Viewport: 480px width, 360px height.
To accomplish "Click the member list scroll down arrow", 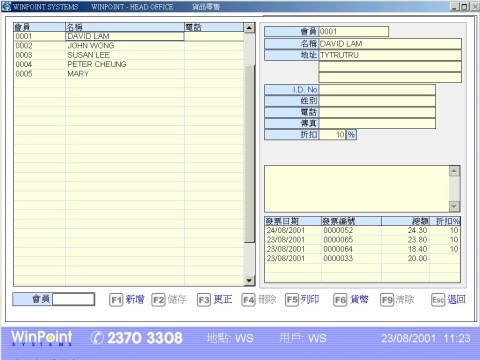I will pos(249,281).
